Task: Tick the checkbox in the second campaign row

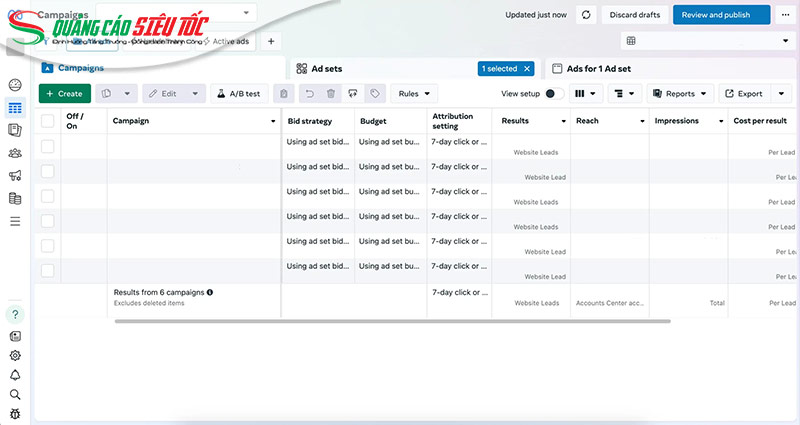Action: [x=47, y=171]
